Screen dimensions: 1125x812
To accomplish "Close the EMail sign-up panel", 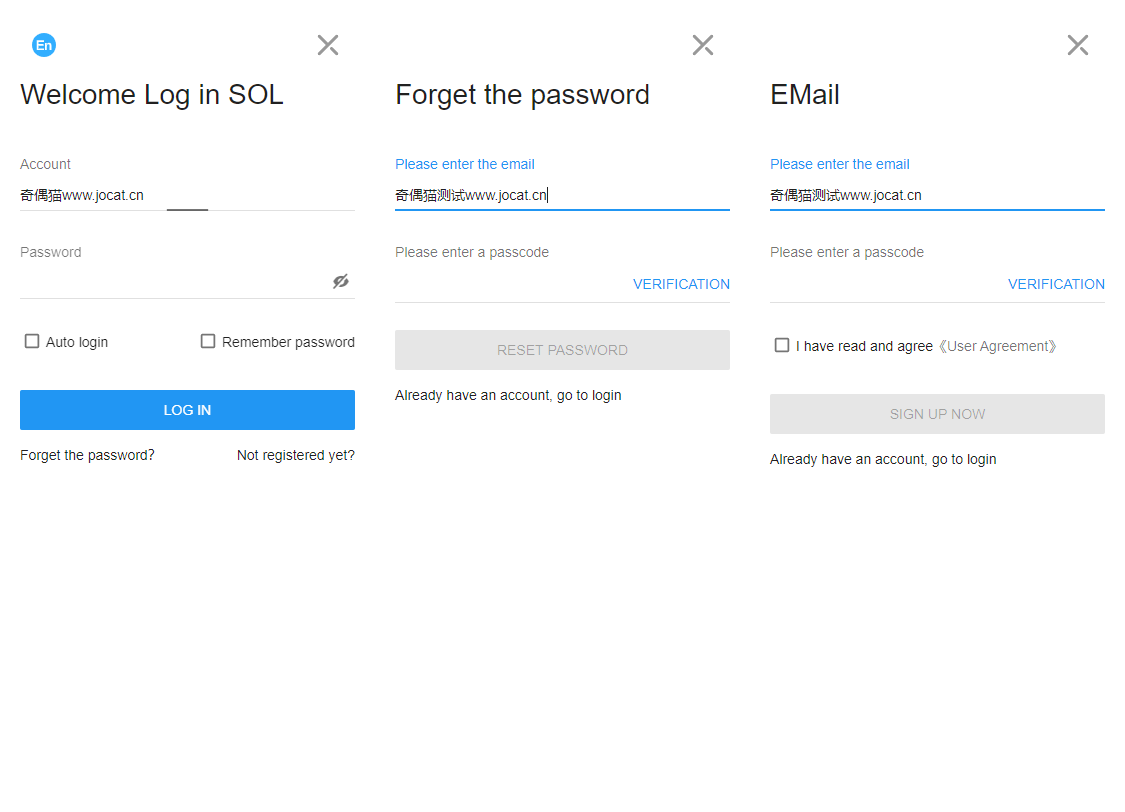I will pyautogui.click(x=1078, y=45).
